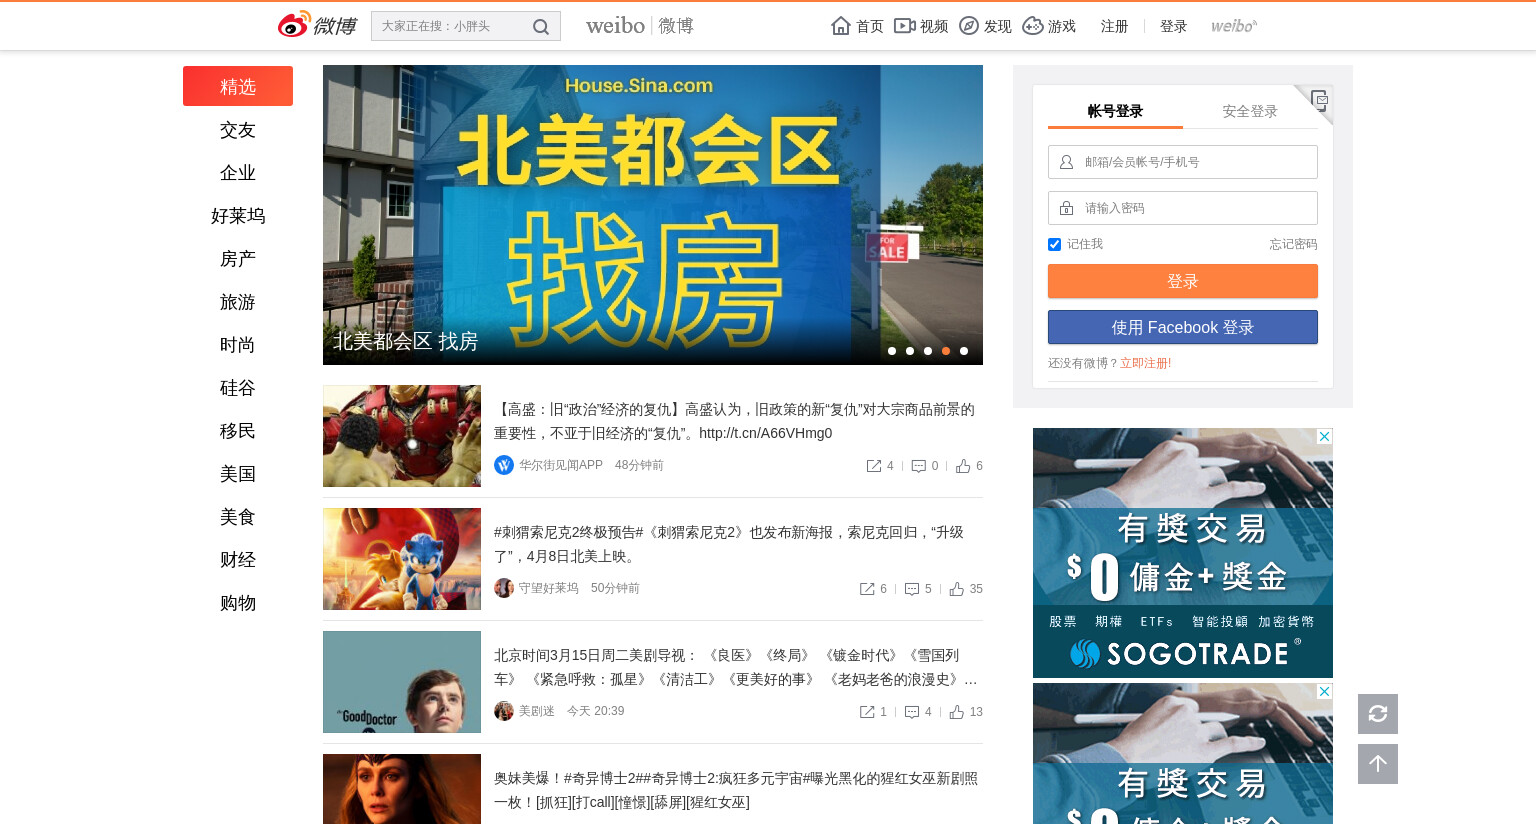Screen dimensions: 1536x824
Task: Switch to QR code login corner icon
Action: pos(1319,99)
